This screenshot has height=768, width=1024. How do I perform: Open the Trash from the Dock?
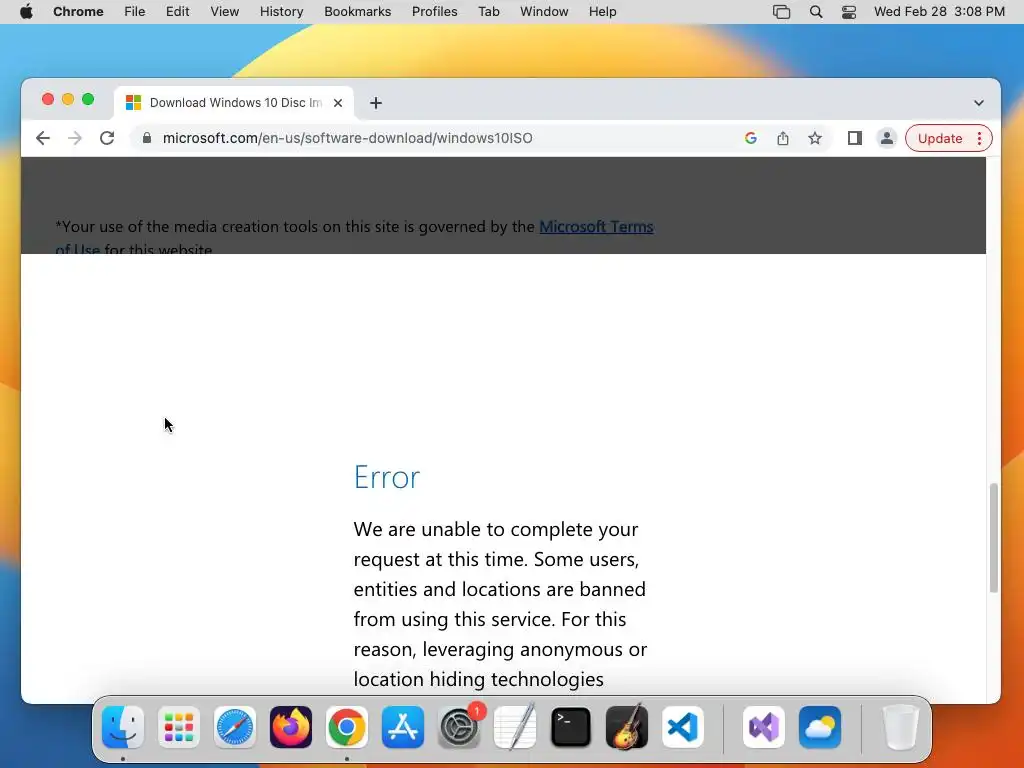[x=901, y=727]
